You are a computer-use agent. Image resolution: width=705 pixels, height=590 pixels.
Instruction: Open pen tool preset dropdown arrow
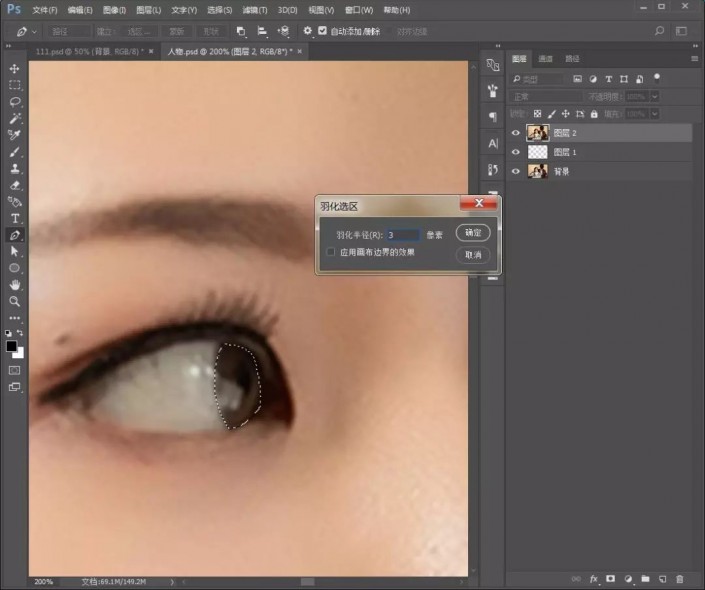[x=34, y=31]
